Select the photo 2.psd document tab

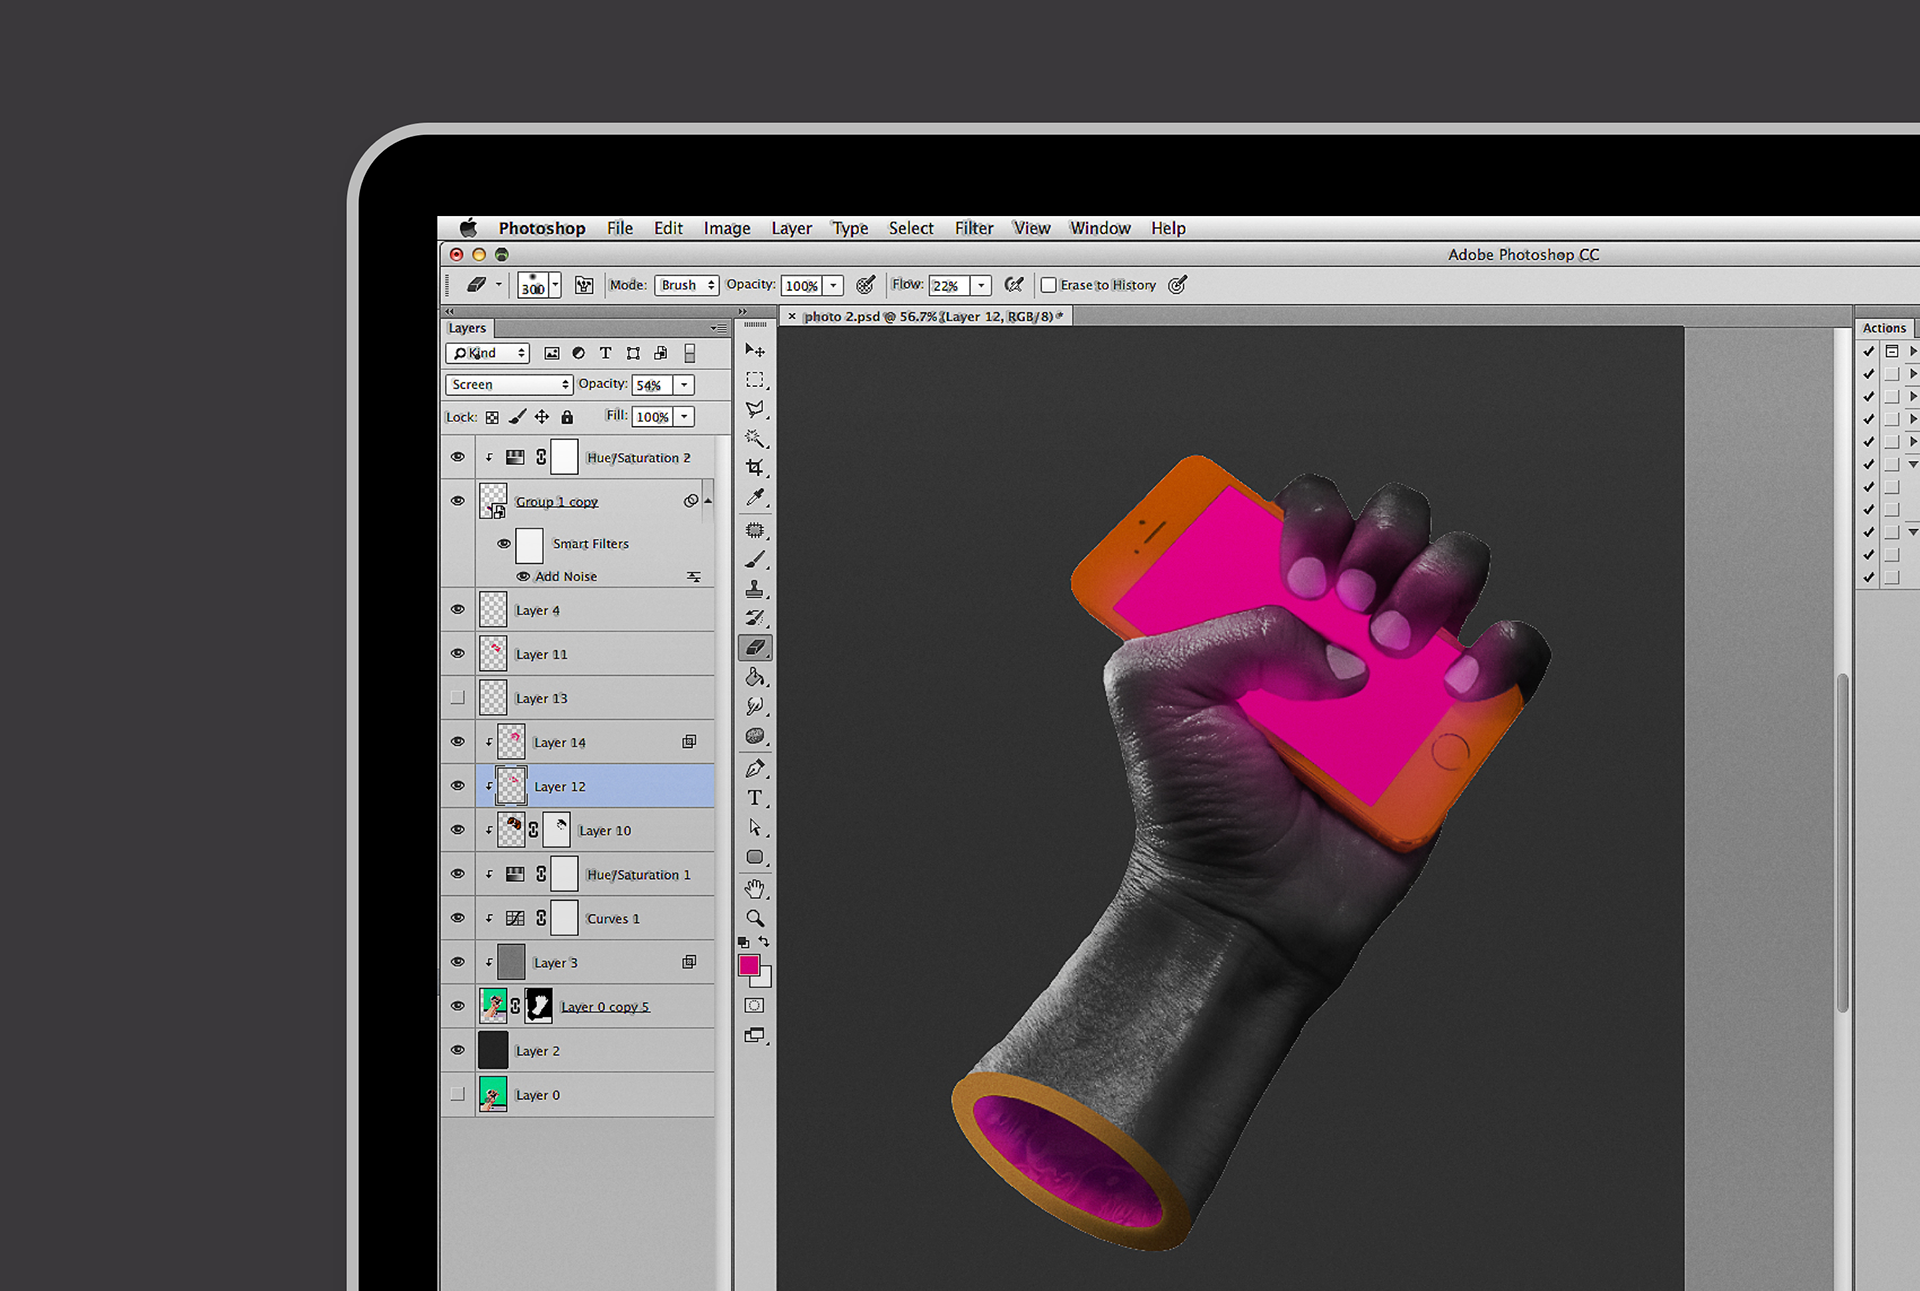click(928, 316)
